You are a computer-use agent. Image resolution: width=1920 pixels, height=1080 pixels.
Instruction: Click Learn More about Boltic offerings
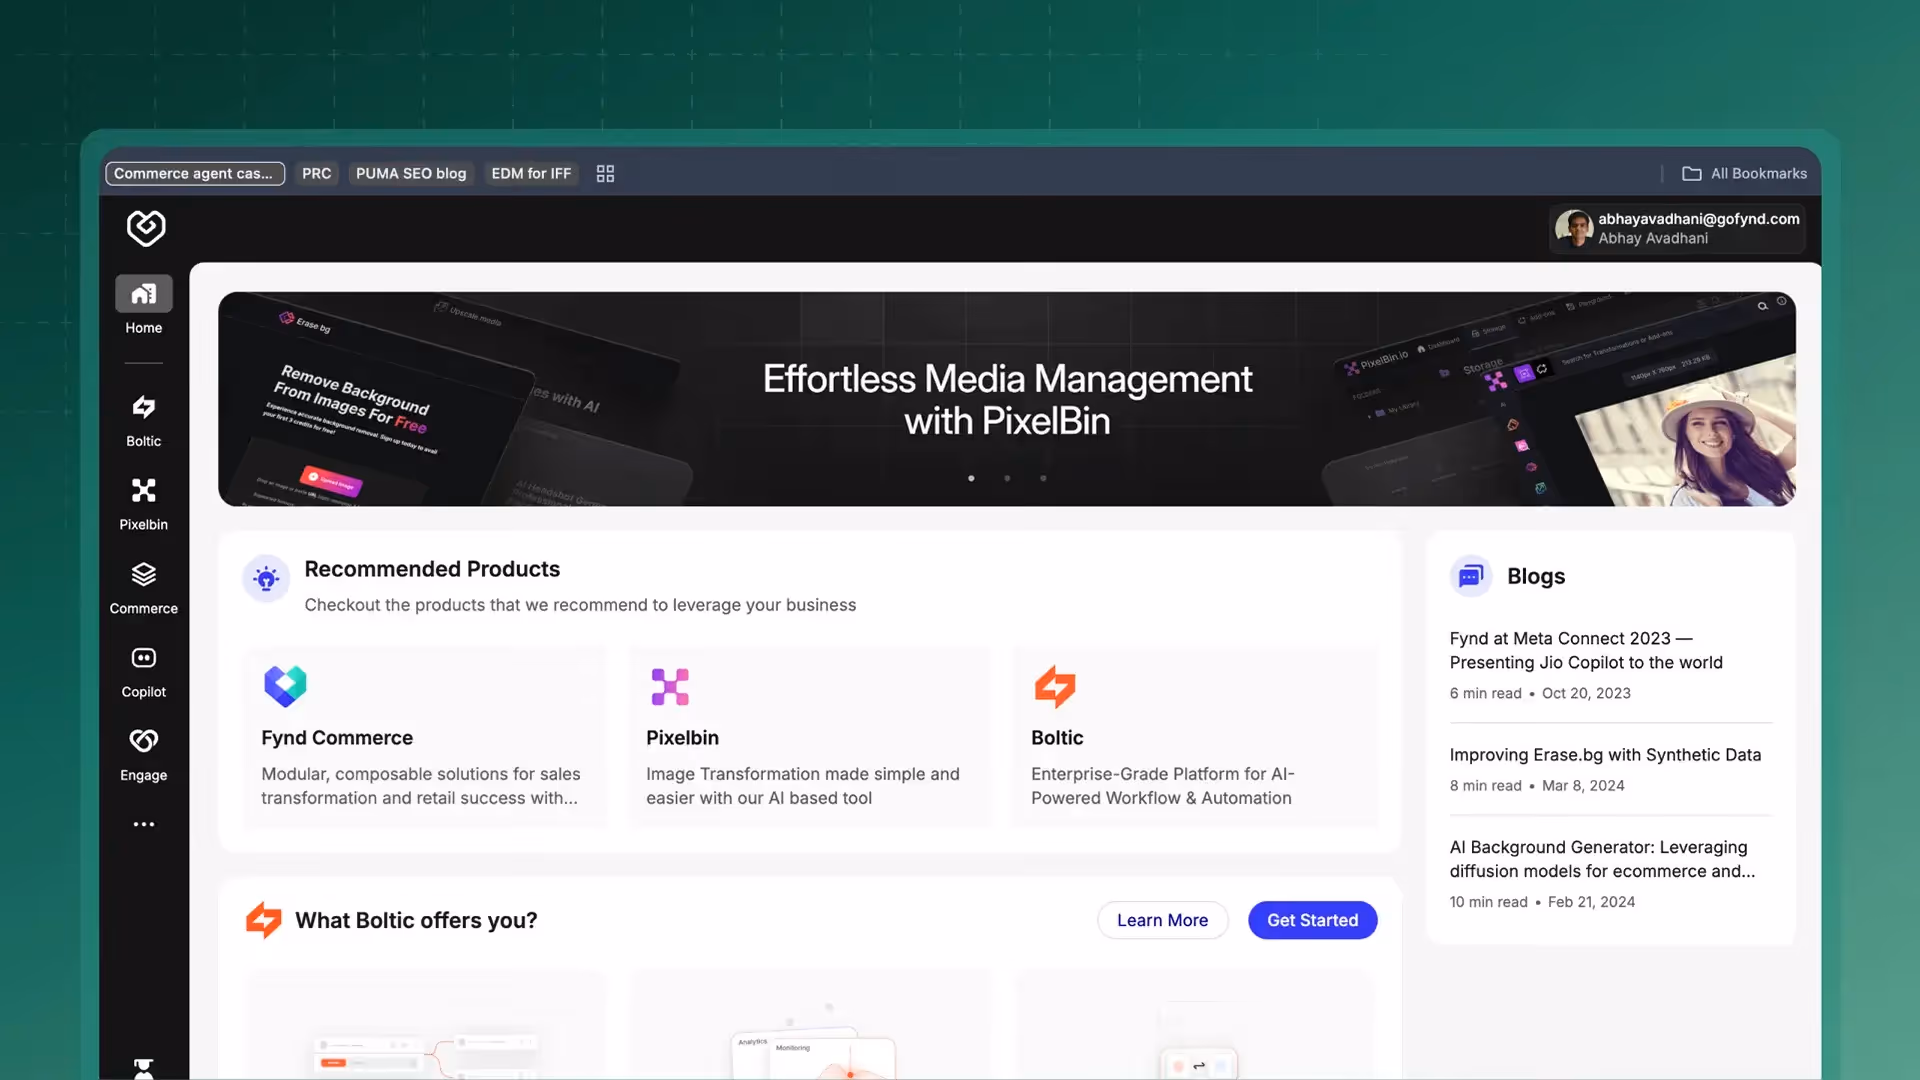1162,919
